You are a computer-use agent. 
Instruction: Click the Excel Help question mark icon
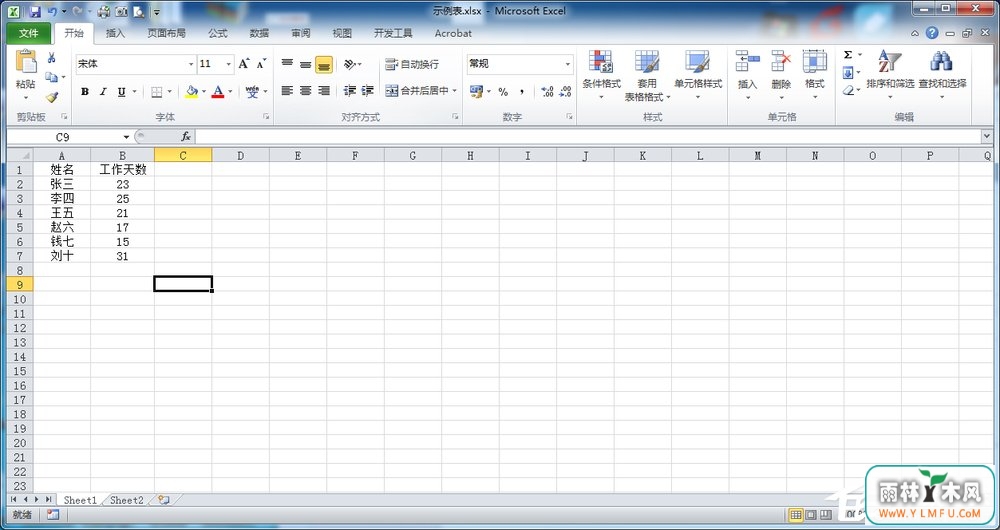[932, 33]
